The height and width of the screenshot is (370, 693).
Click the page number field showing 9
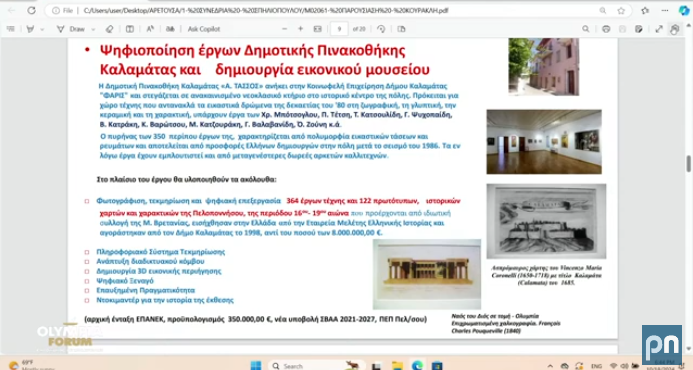(x=339, y=29)
